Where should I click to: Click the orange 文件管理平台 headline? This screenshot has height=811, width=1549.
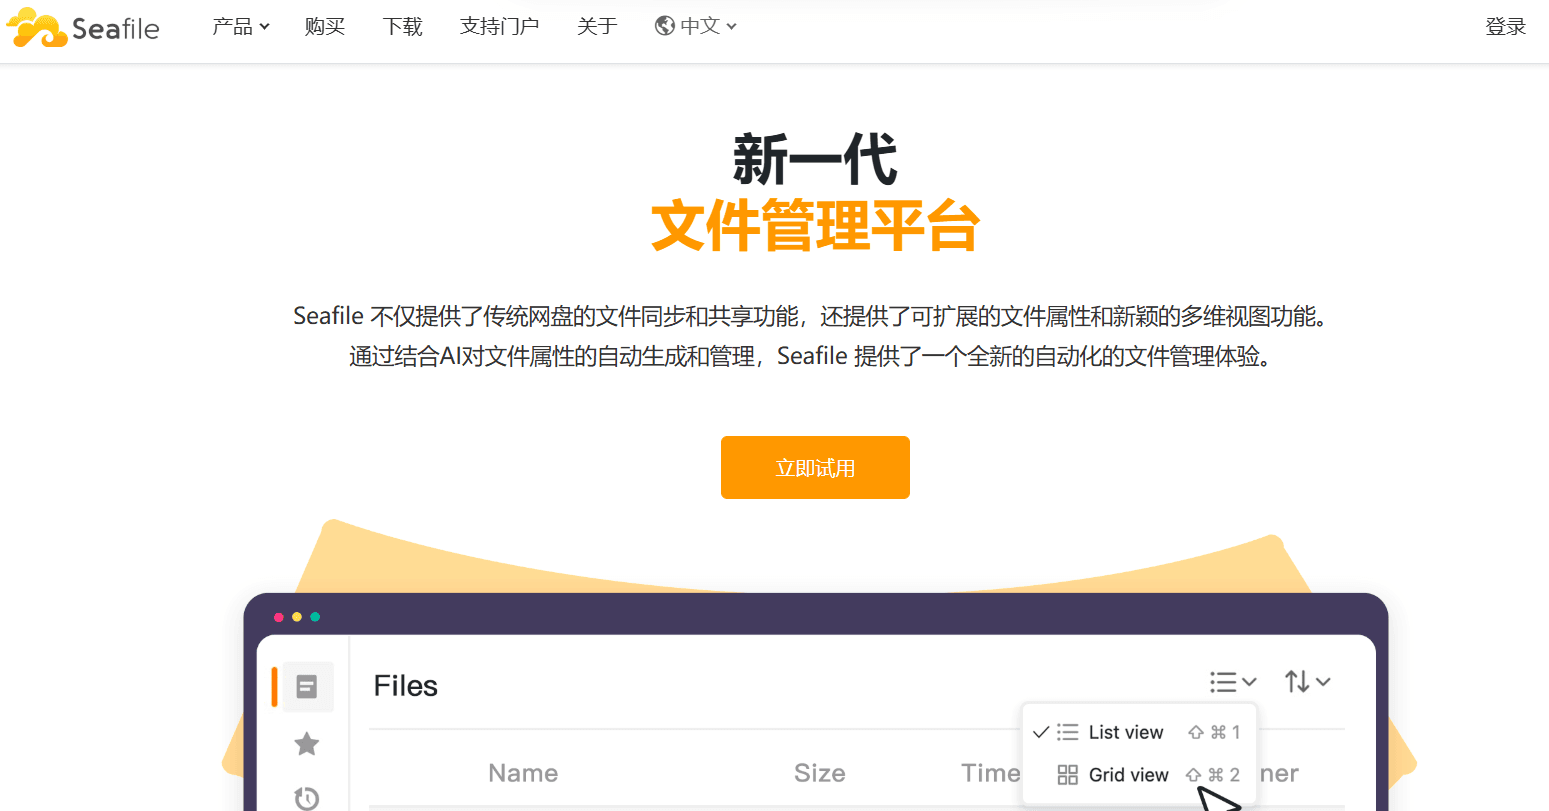(815, 225)
